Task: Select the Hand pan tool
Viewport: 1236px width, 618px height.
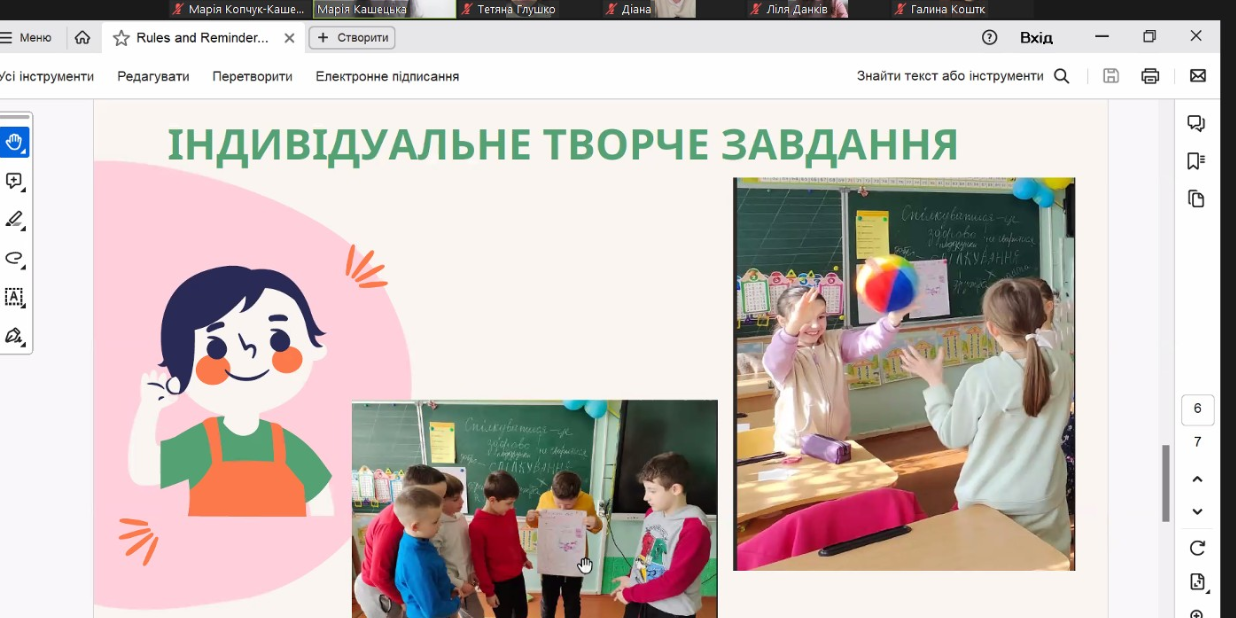Action: pos(14,142)
